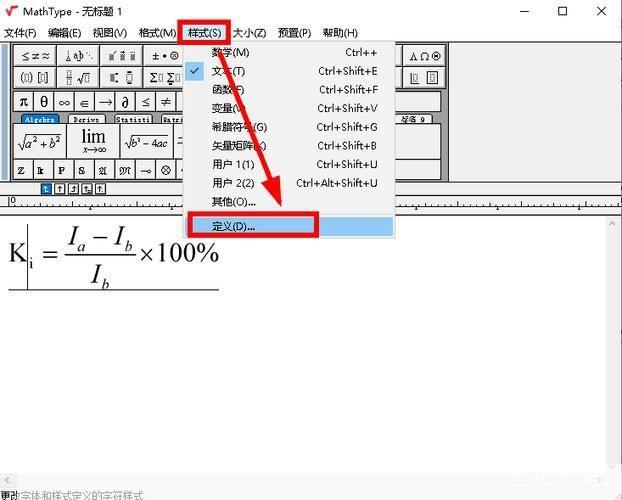
Task: Insert the square root of a²+b² expression
Action: coord(40,141)
